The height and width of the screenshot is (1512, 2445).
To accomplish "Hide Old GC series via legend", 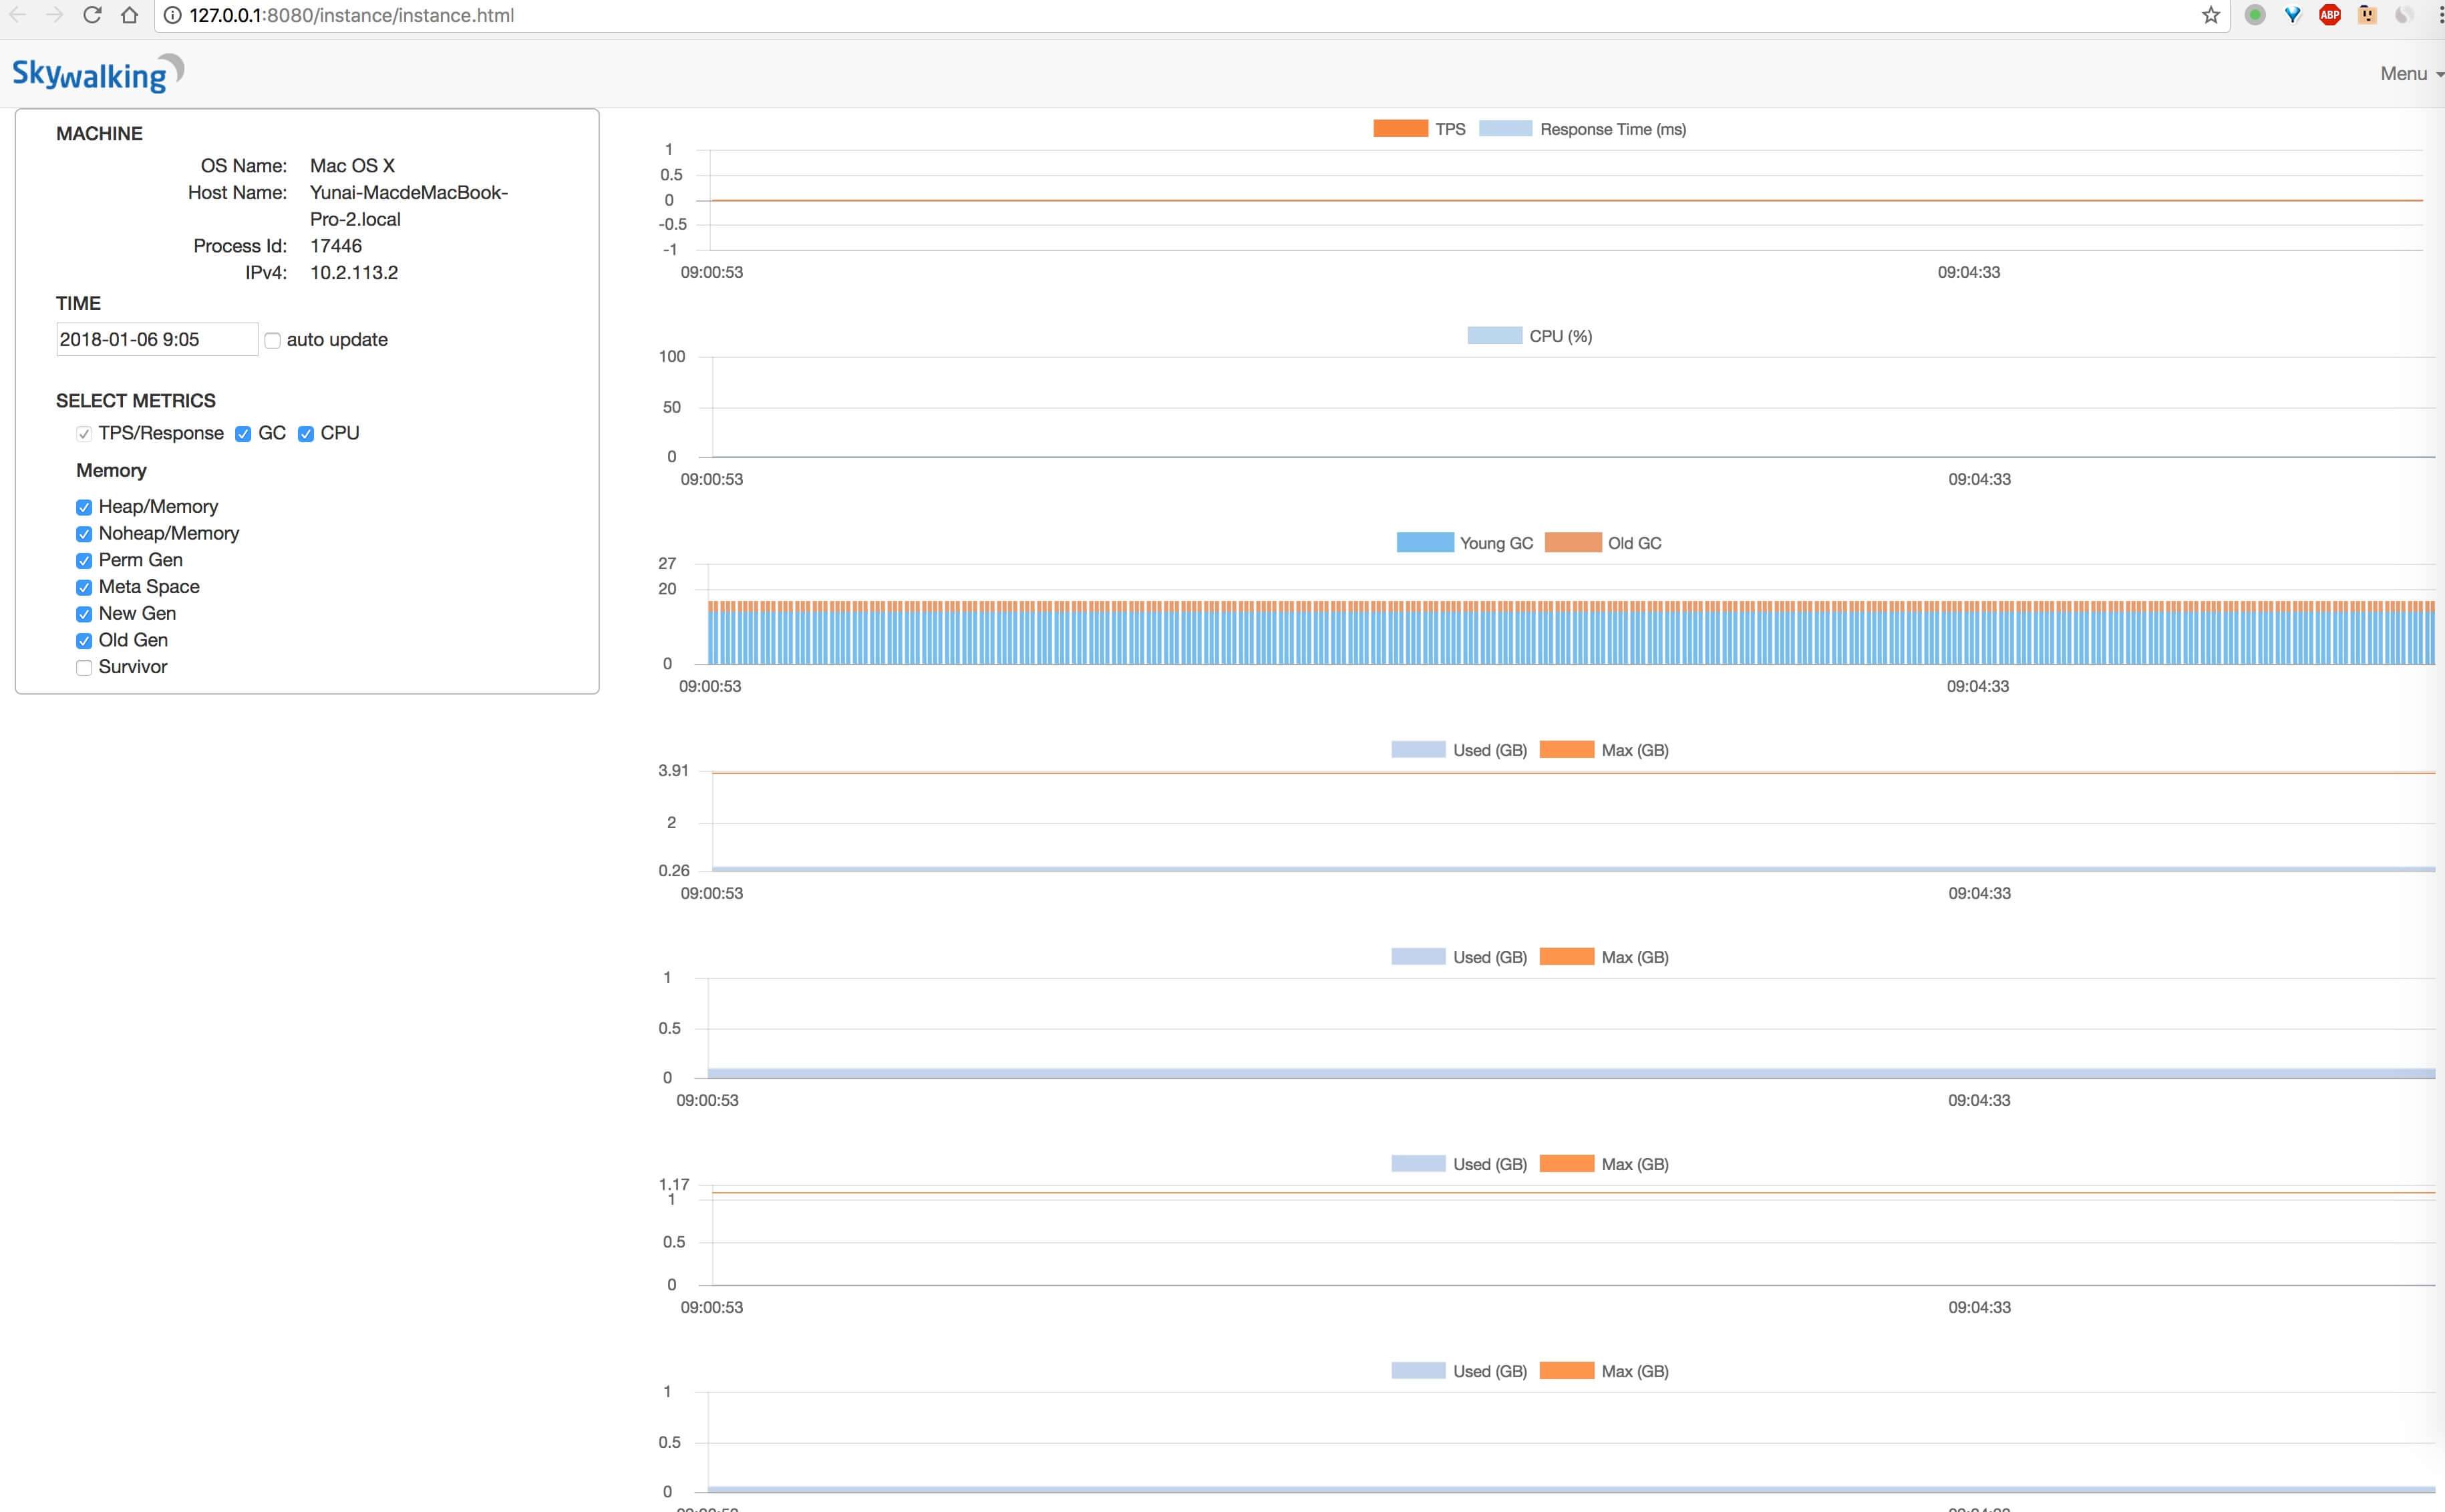I will 1633,543.
